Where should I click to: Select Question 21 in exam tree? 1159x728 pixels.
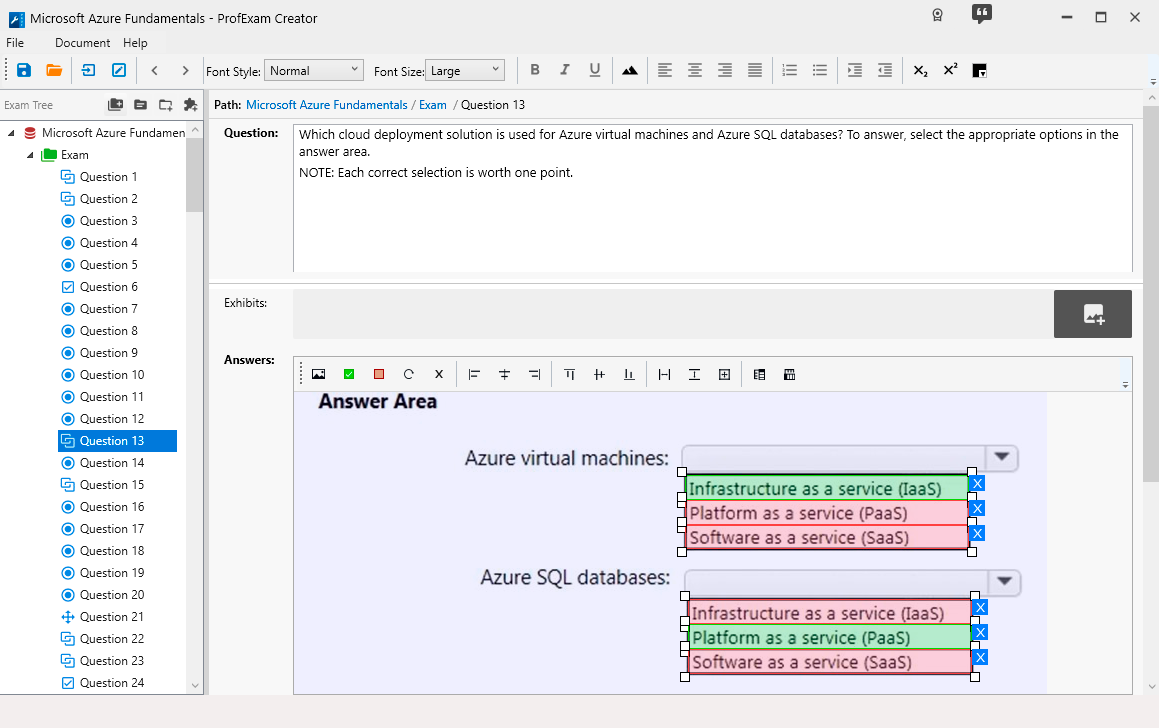point(112,616)
